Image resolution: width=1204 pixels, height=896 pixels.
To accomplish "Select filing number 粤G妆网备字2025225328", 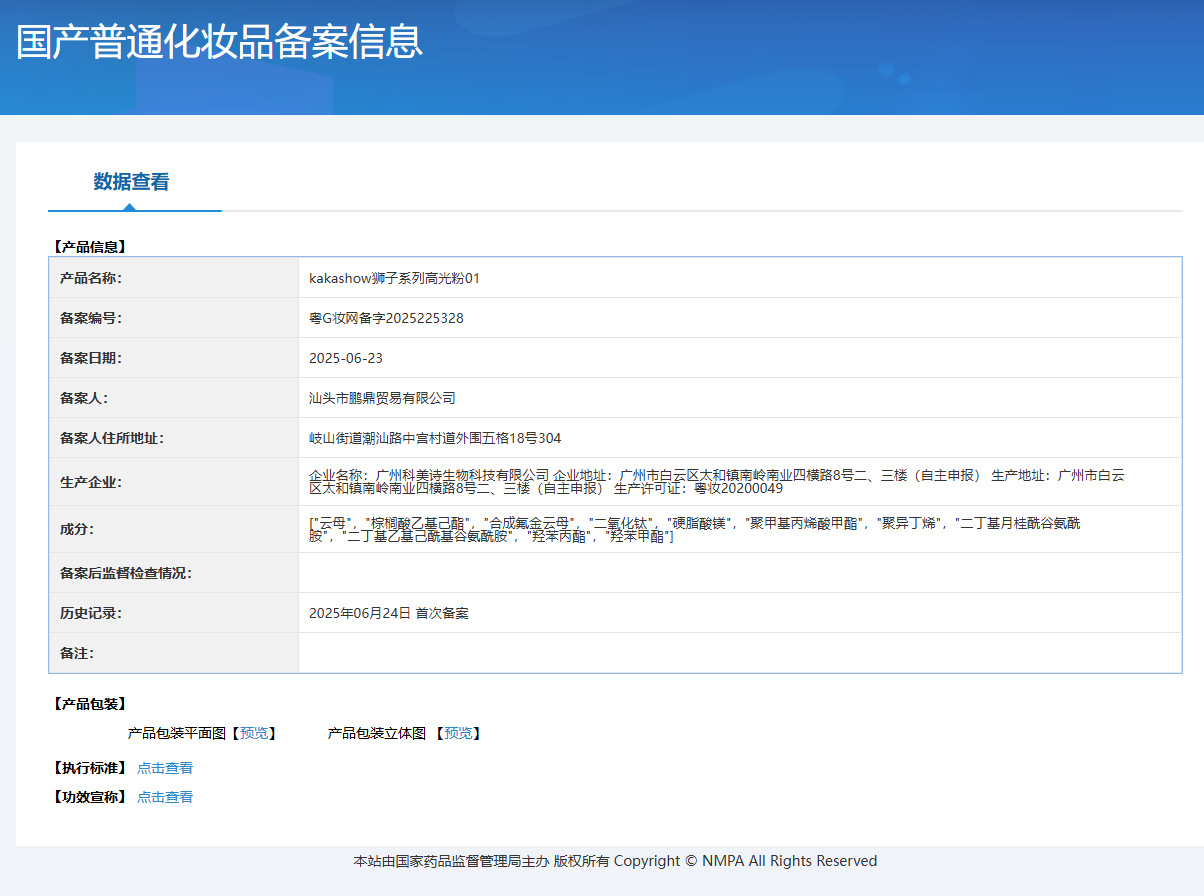I will (x=386, y=318).
